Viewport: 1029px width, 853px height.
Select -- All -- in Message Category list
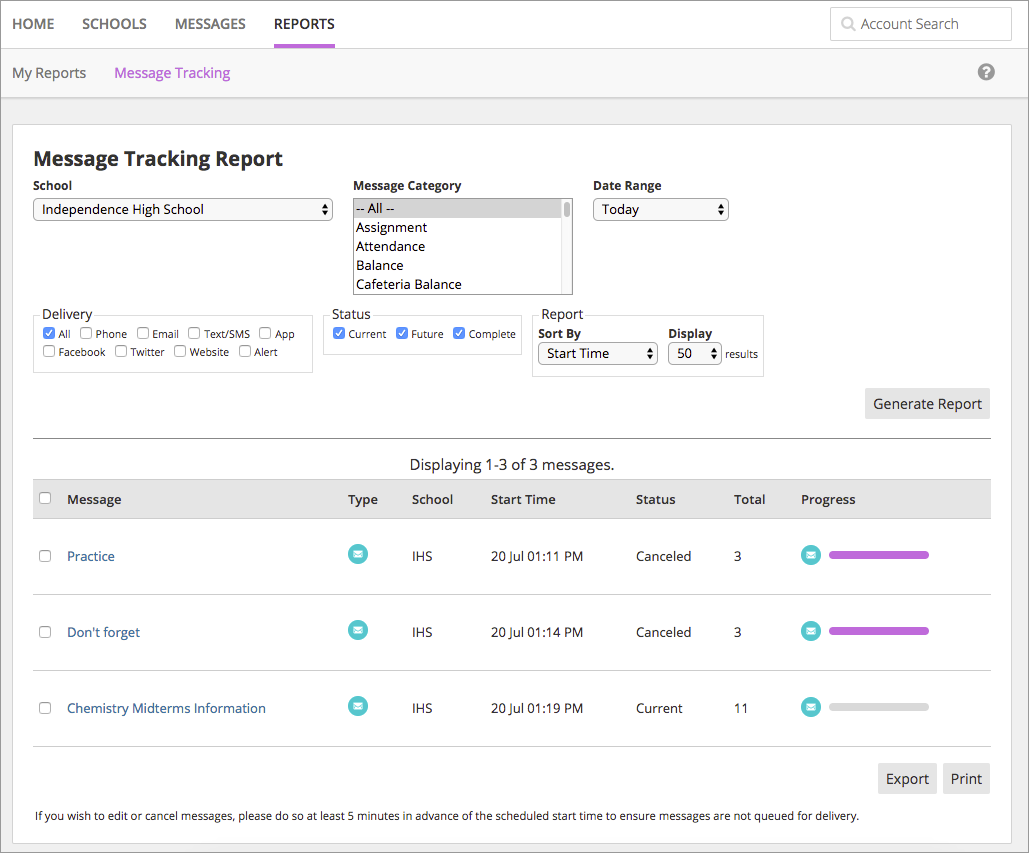click(457, 208)
